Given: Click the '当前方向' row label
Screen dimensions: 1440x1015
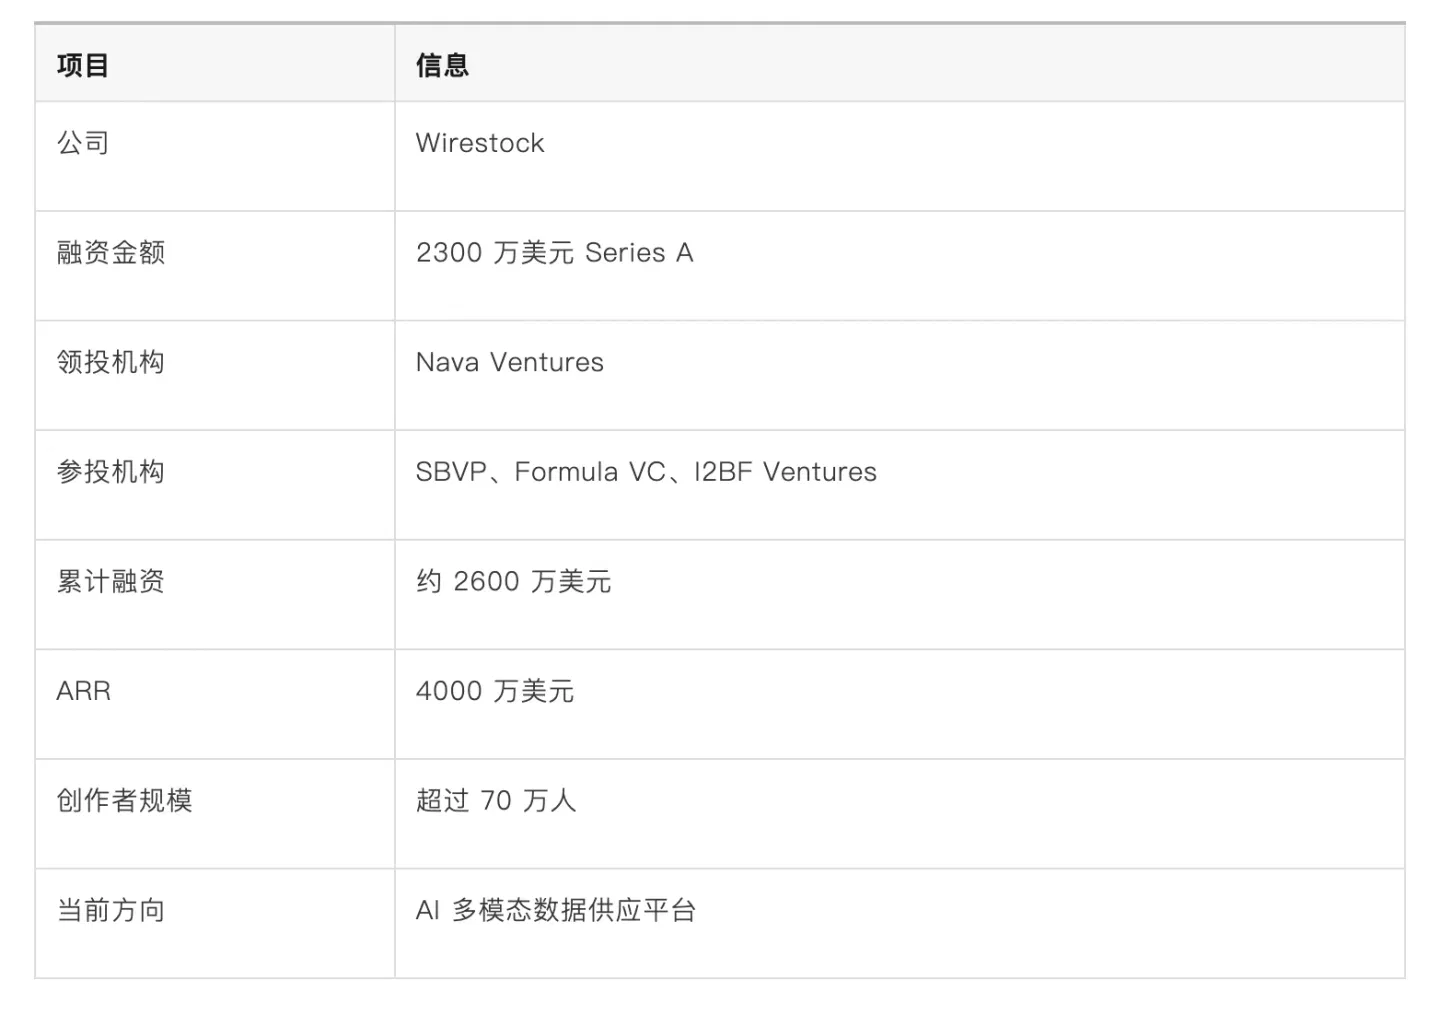Looking at the screenshot, I should (110, 910).
